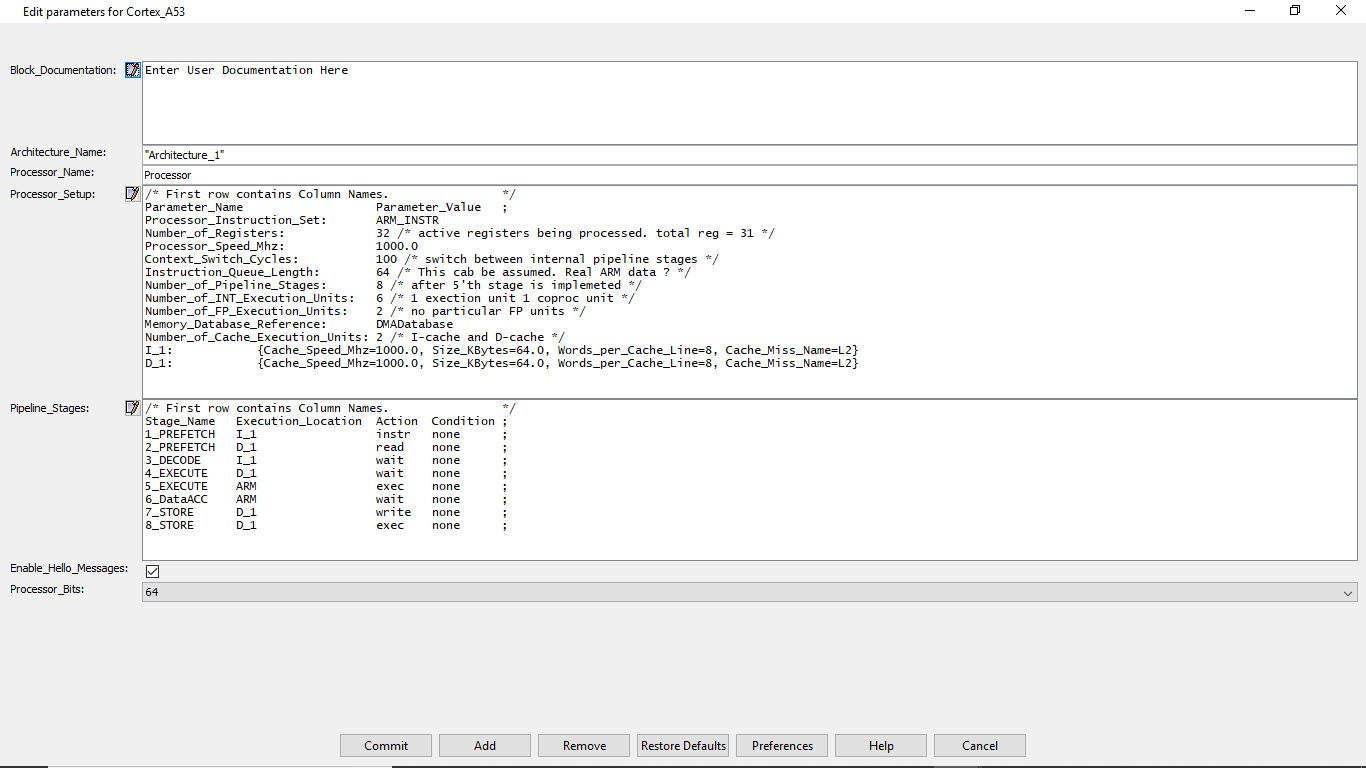Click the Processor_Name text field
The image size is (1366, 768).
pos(749,175)
